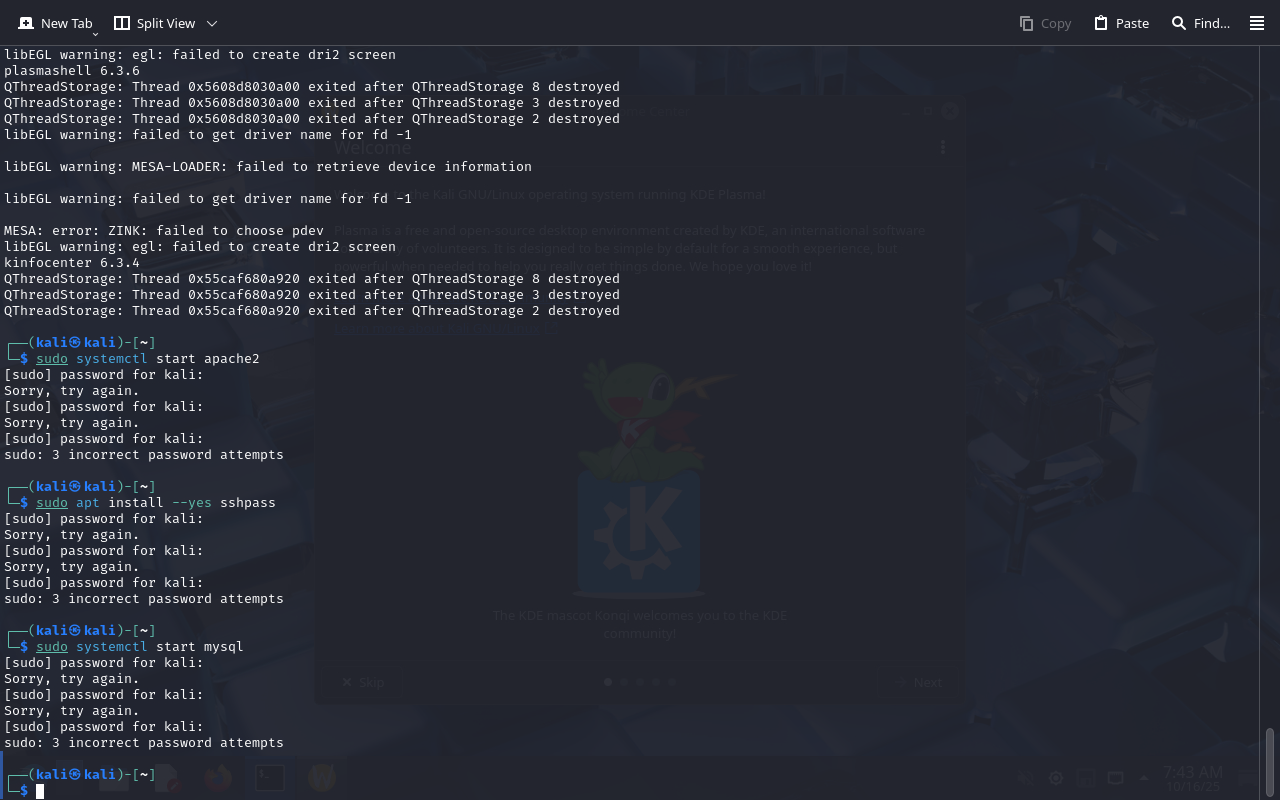
Task: Click the Split View icon
Action: click(x=122, y=23)
